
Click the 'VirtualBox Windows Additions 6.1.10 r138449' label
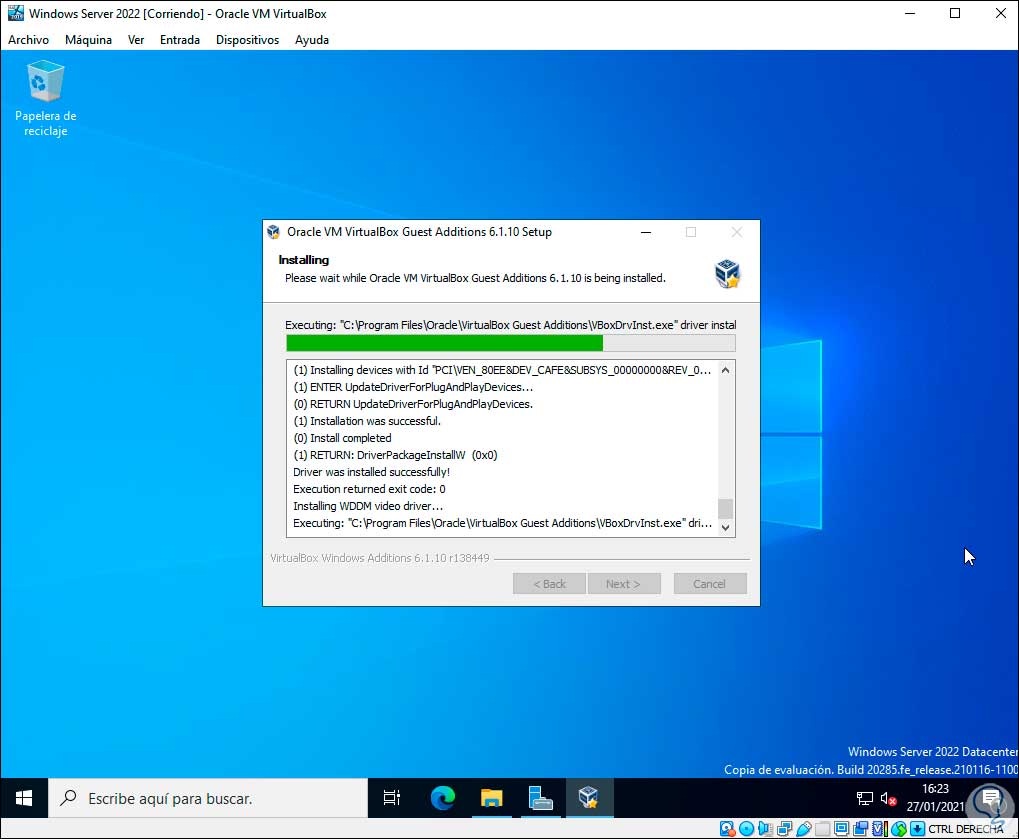[380, 558]
